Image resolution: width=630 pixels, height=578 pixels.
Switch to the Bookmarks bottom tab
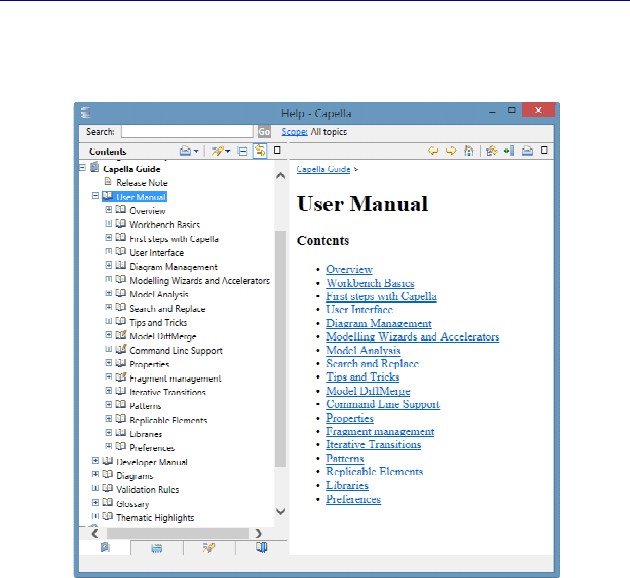point(262,548)
